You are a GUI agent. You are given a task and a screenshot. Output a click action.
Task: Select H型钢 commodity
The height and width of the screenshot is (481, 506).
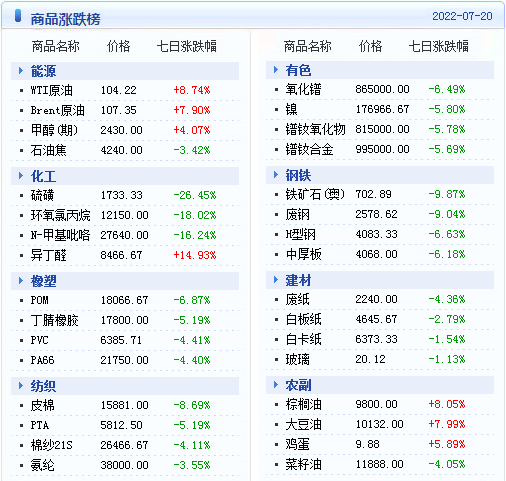(x=300, y=234)
